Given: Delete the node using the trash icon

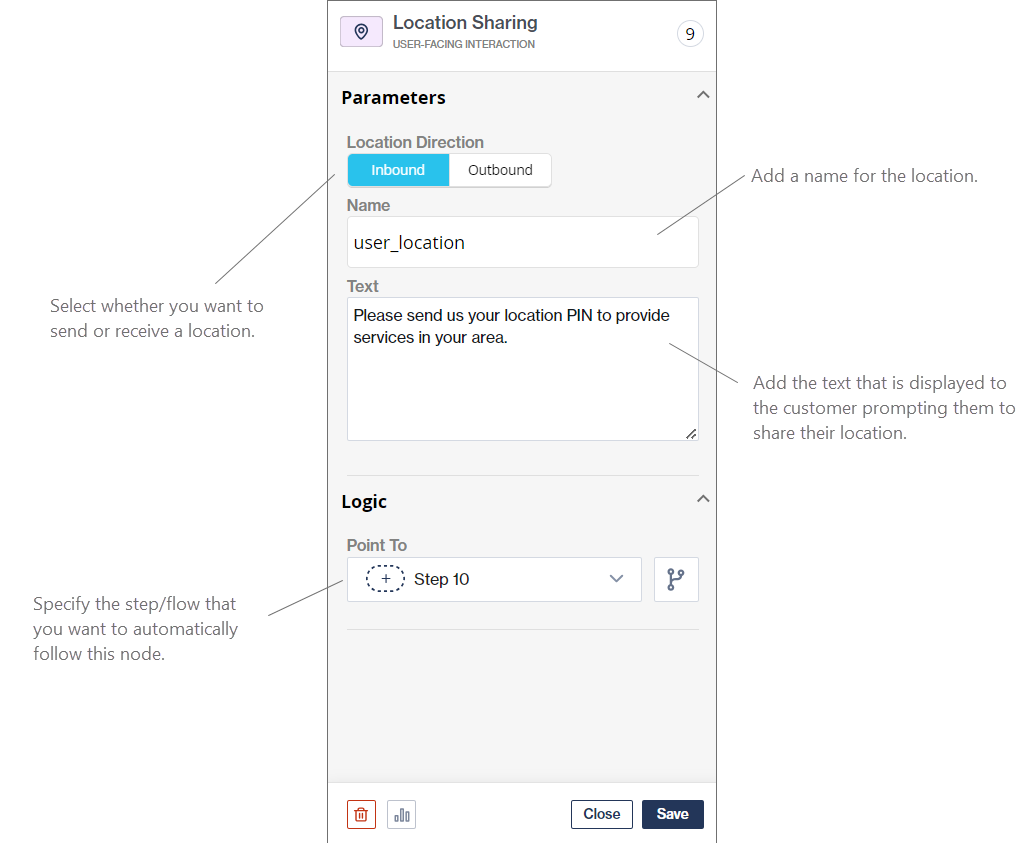Looking at the screenshot, I should pos(361,814).
